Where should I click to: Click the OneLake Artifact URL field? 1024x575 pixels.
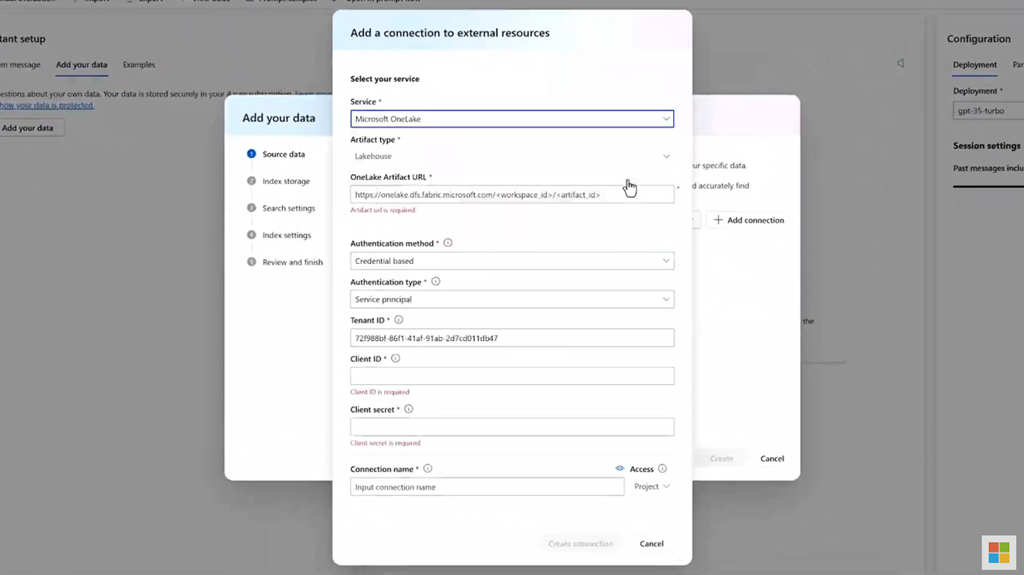[512, 195]
